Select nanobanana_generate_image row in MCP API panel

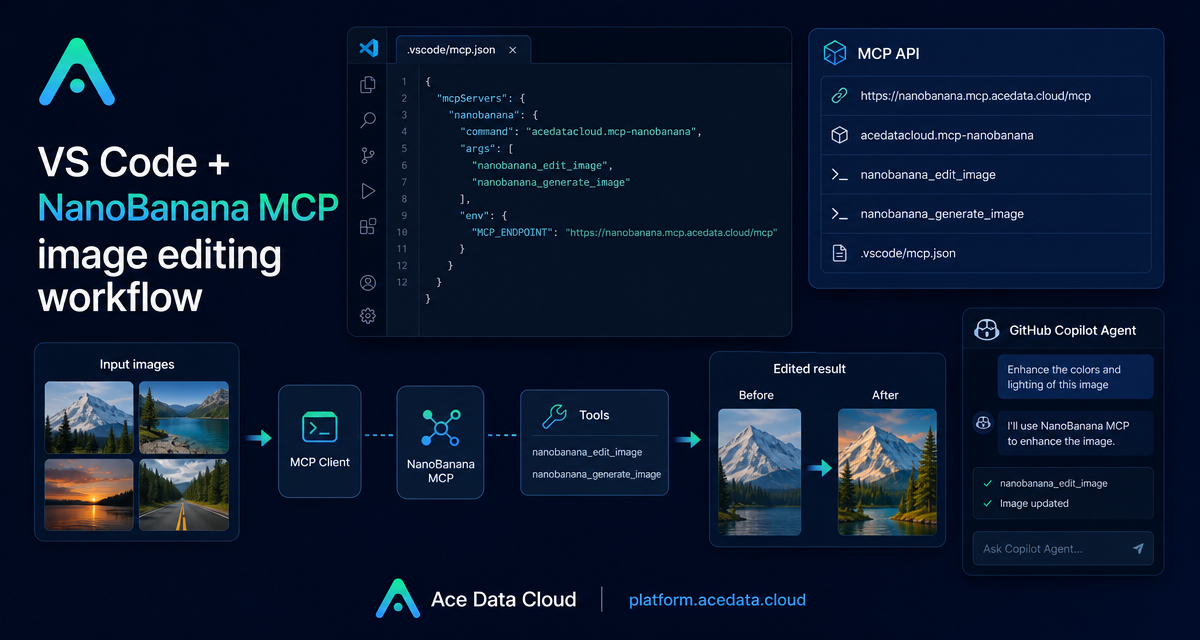tap(986, 214)
